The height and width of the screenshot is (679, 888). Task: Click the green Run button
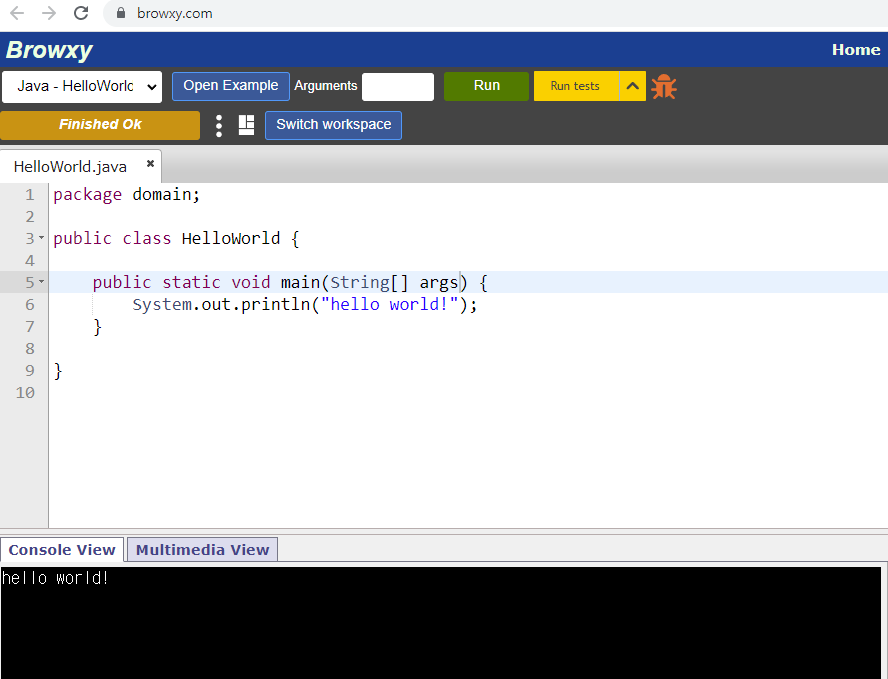pyautogui.click(x=486, y=86)
